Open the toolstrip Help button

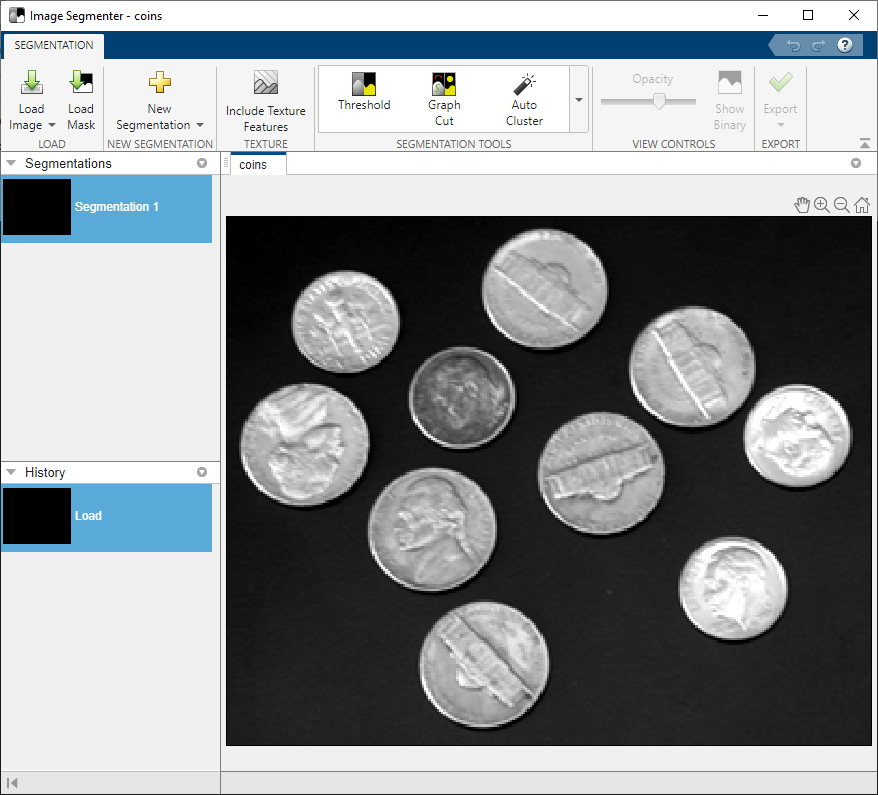click(845, 45)
